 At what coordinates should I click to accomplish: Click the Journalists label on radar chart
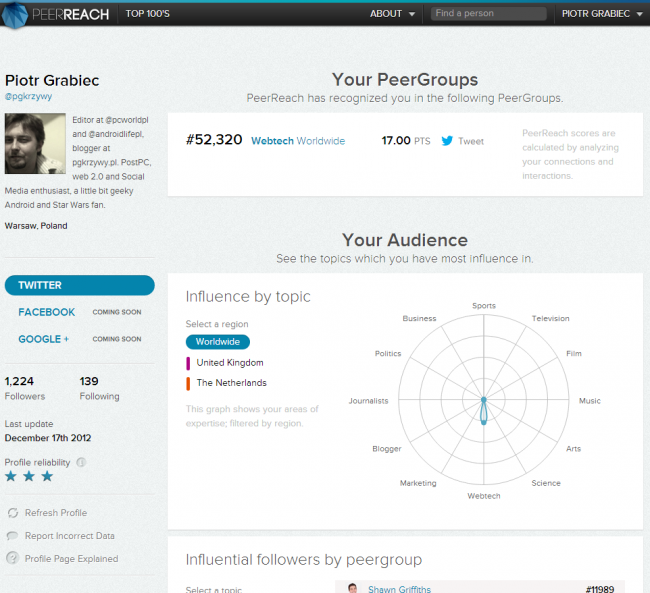click(368, 401)
